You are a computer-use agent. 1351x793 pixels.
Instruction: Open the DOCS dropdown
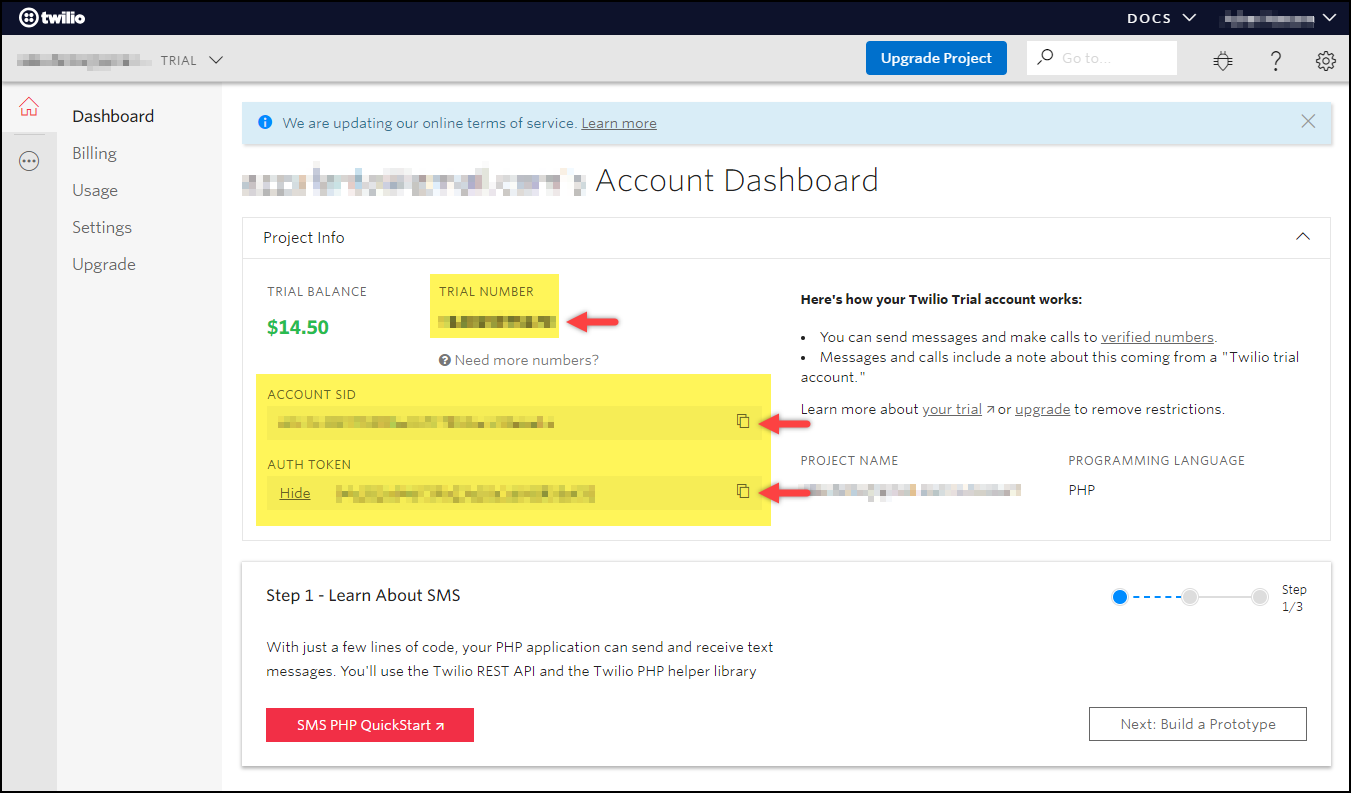tap(1161, 18)
